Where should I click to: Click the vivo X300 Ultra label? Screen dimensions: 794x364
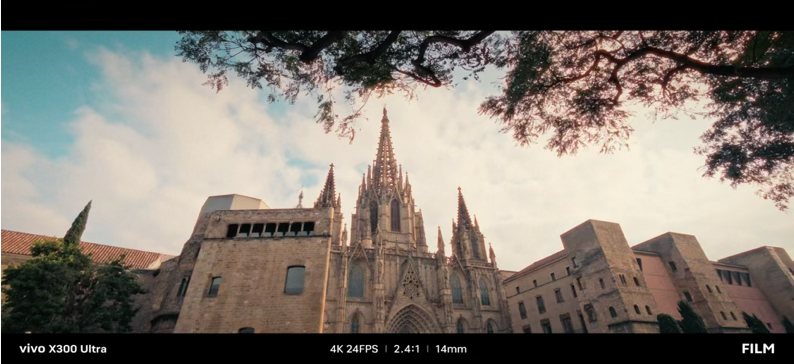(63, 349)
